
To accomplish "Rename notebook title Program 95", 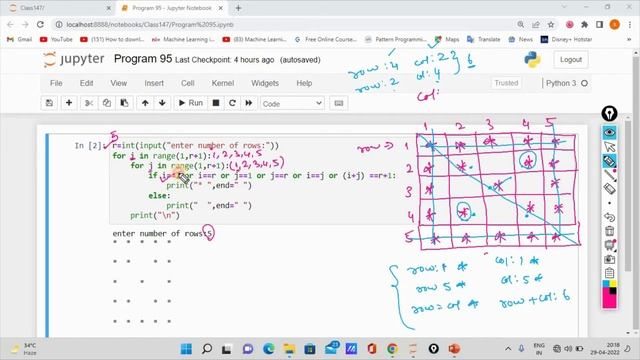I will (x=143, y=59).
